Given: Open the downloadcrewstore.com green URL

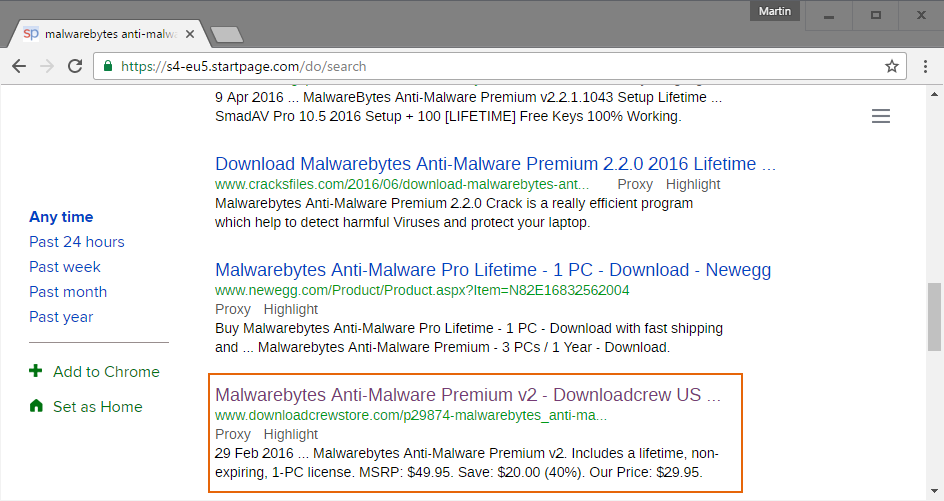Looking at the screenshot, I should [x=411, y=415].
